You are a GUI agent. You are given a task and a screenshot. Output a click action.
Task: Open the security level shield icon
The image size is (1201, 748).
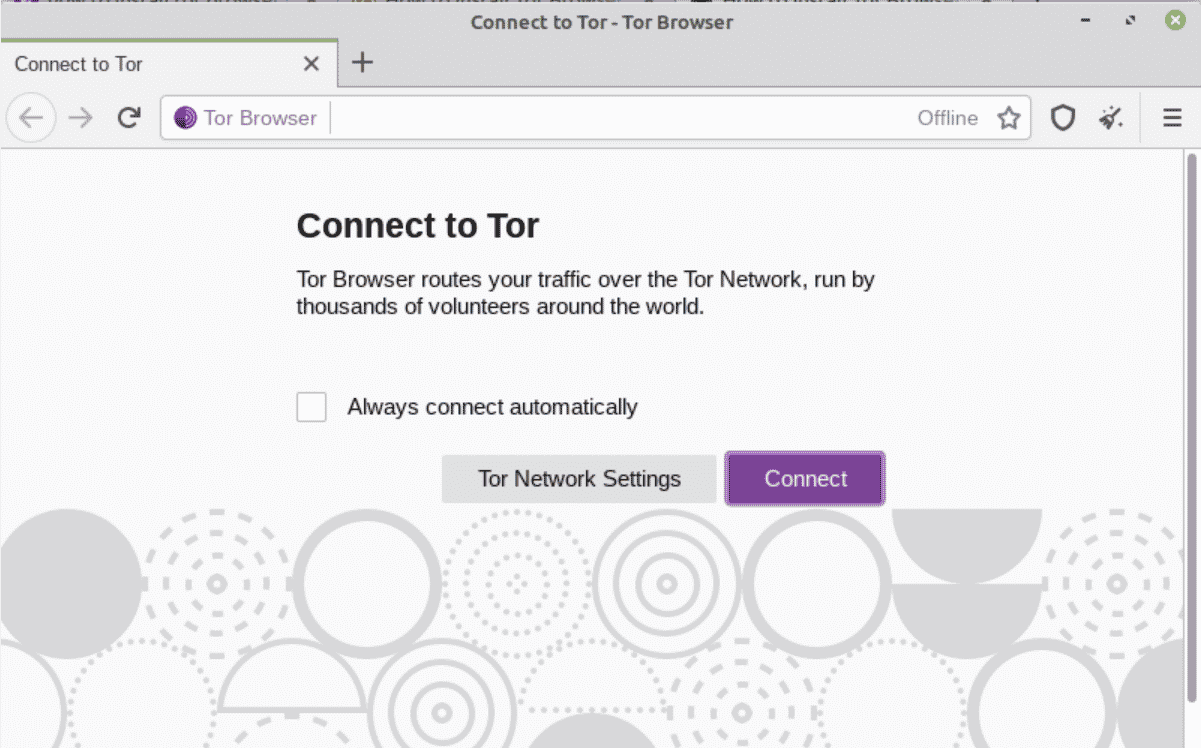[x=1062, y=118]
